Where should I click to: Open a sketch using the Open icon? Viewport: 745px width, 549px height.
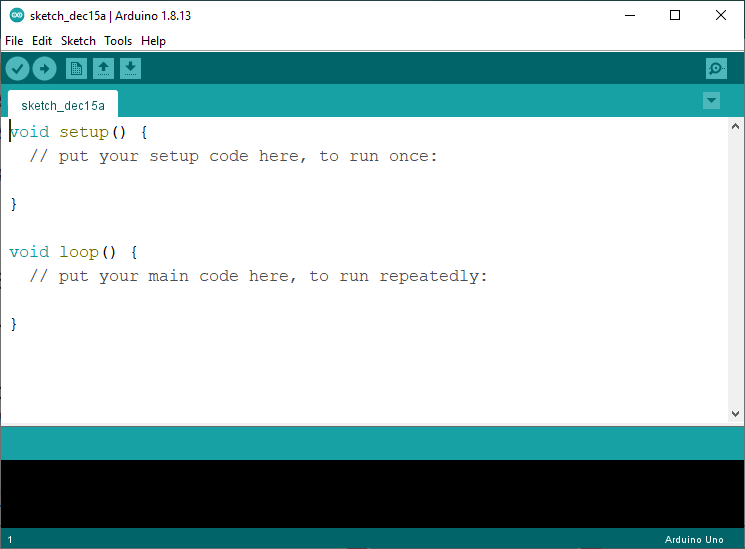(x=103, y=68)
